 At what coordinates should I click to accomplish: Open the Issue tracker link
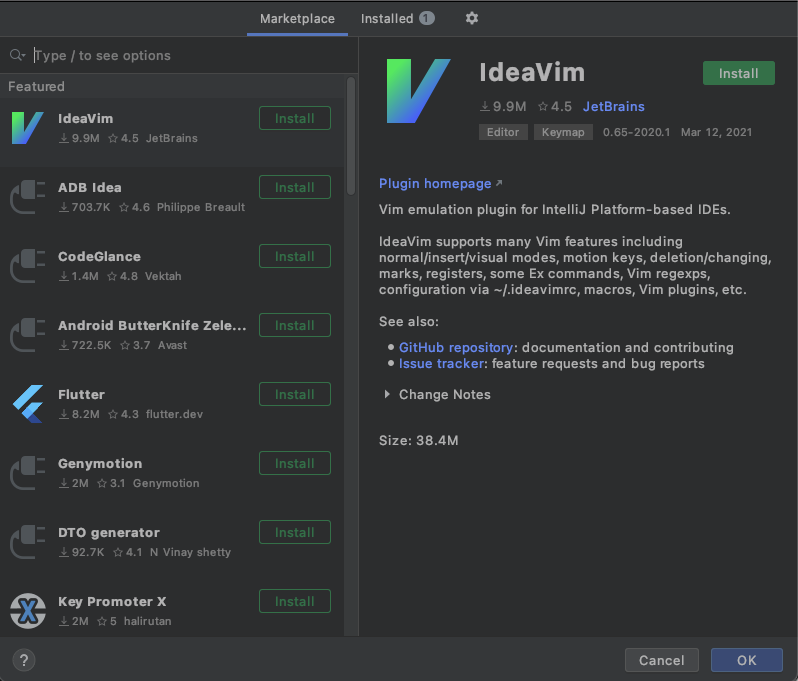tap(441, 363)
